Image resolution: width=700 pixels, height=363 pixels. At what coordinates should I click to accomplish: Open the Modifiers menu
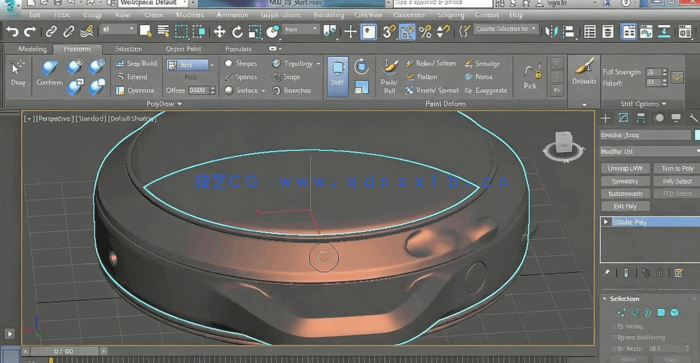tap(190, 15)
